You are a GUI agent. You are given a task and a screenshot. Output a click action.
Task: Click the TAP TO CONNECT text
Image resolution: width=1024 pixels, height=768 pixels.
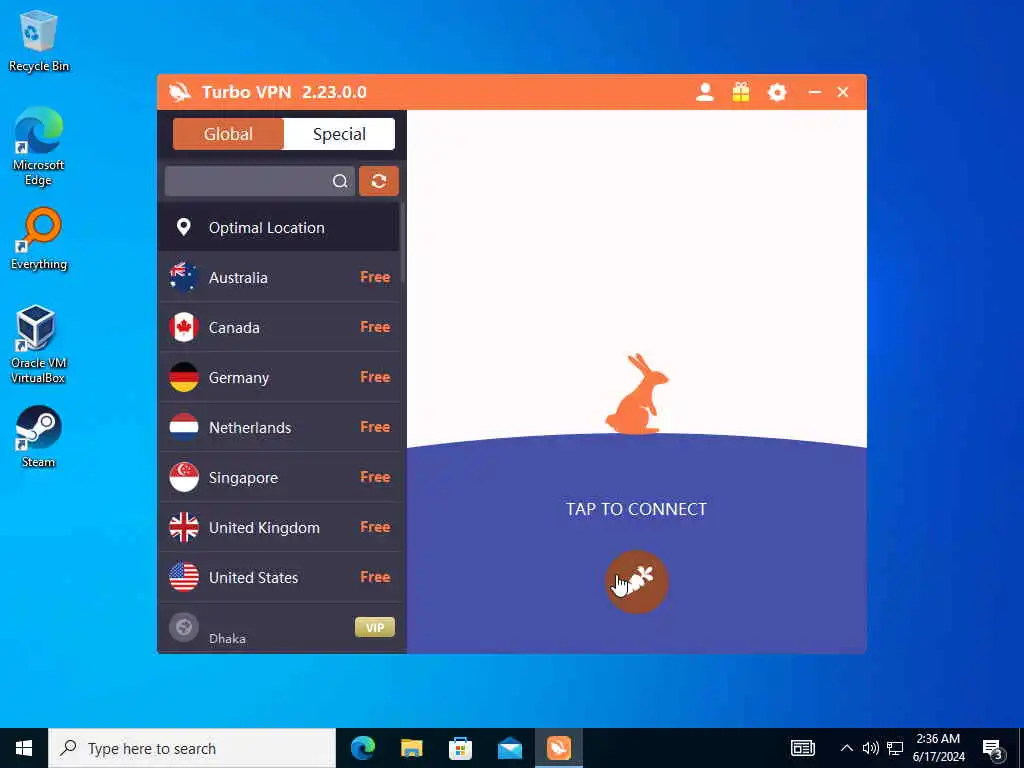(636, 509)
